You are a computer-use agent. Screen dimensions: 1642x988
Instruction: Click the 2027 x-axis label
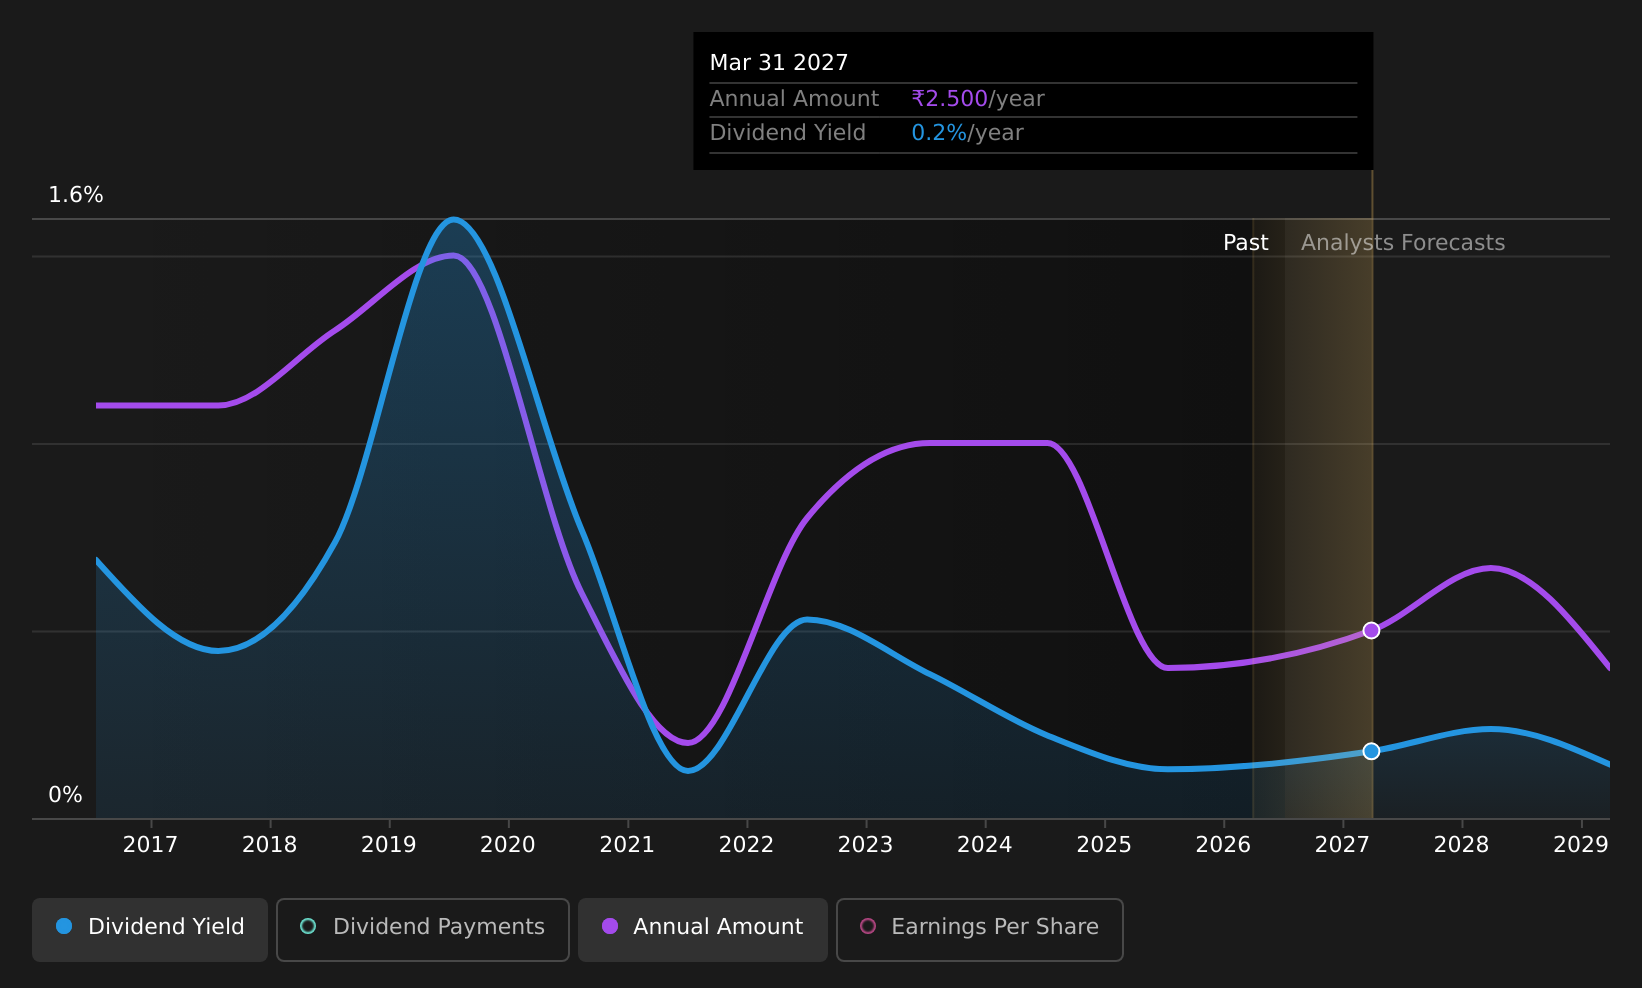click(1342, 845)
